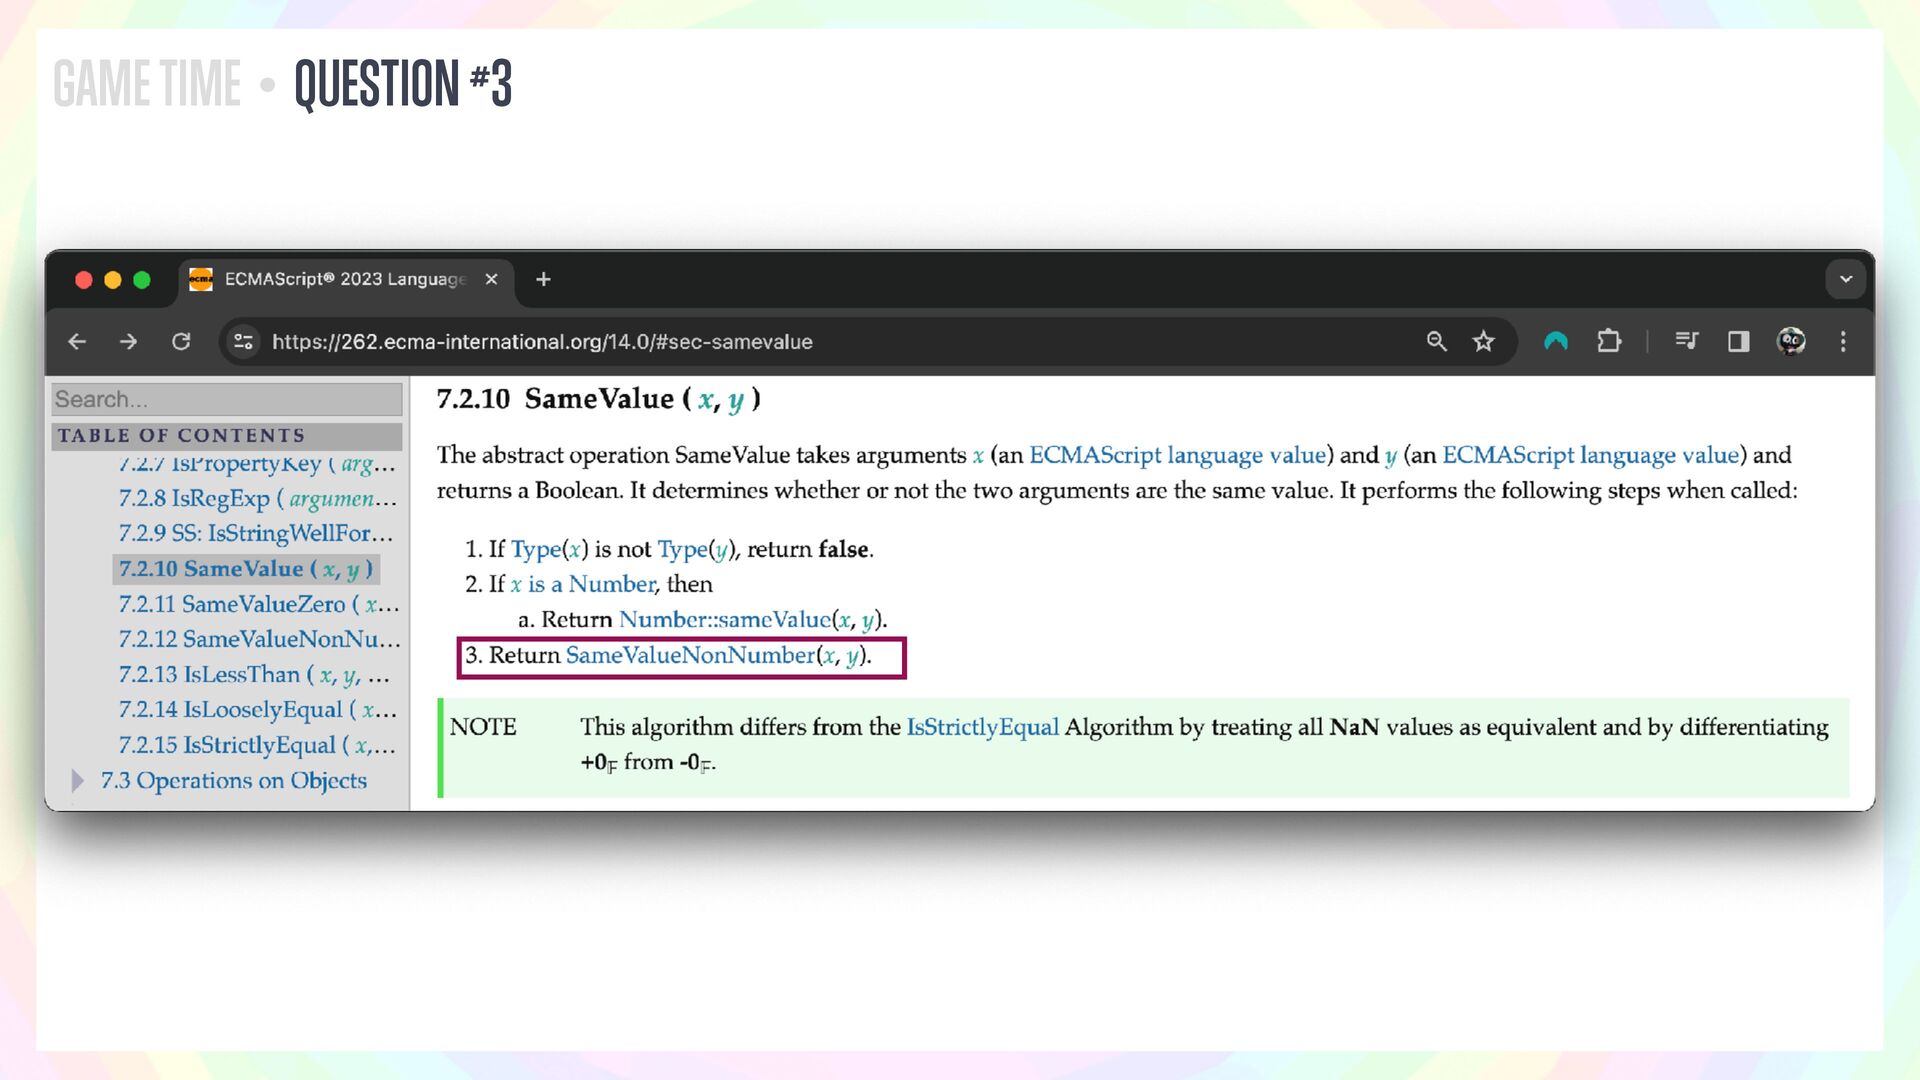Screen dimensions: 1920x1080
Task: Open the user profile avatar
Action: point(1790,342)
